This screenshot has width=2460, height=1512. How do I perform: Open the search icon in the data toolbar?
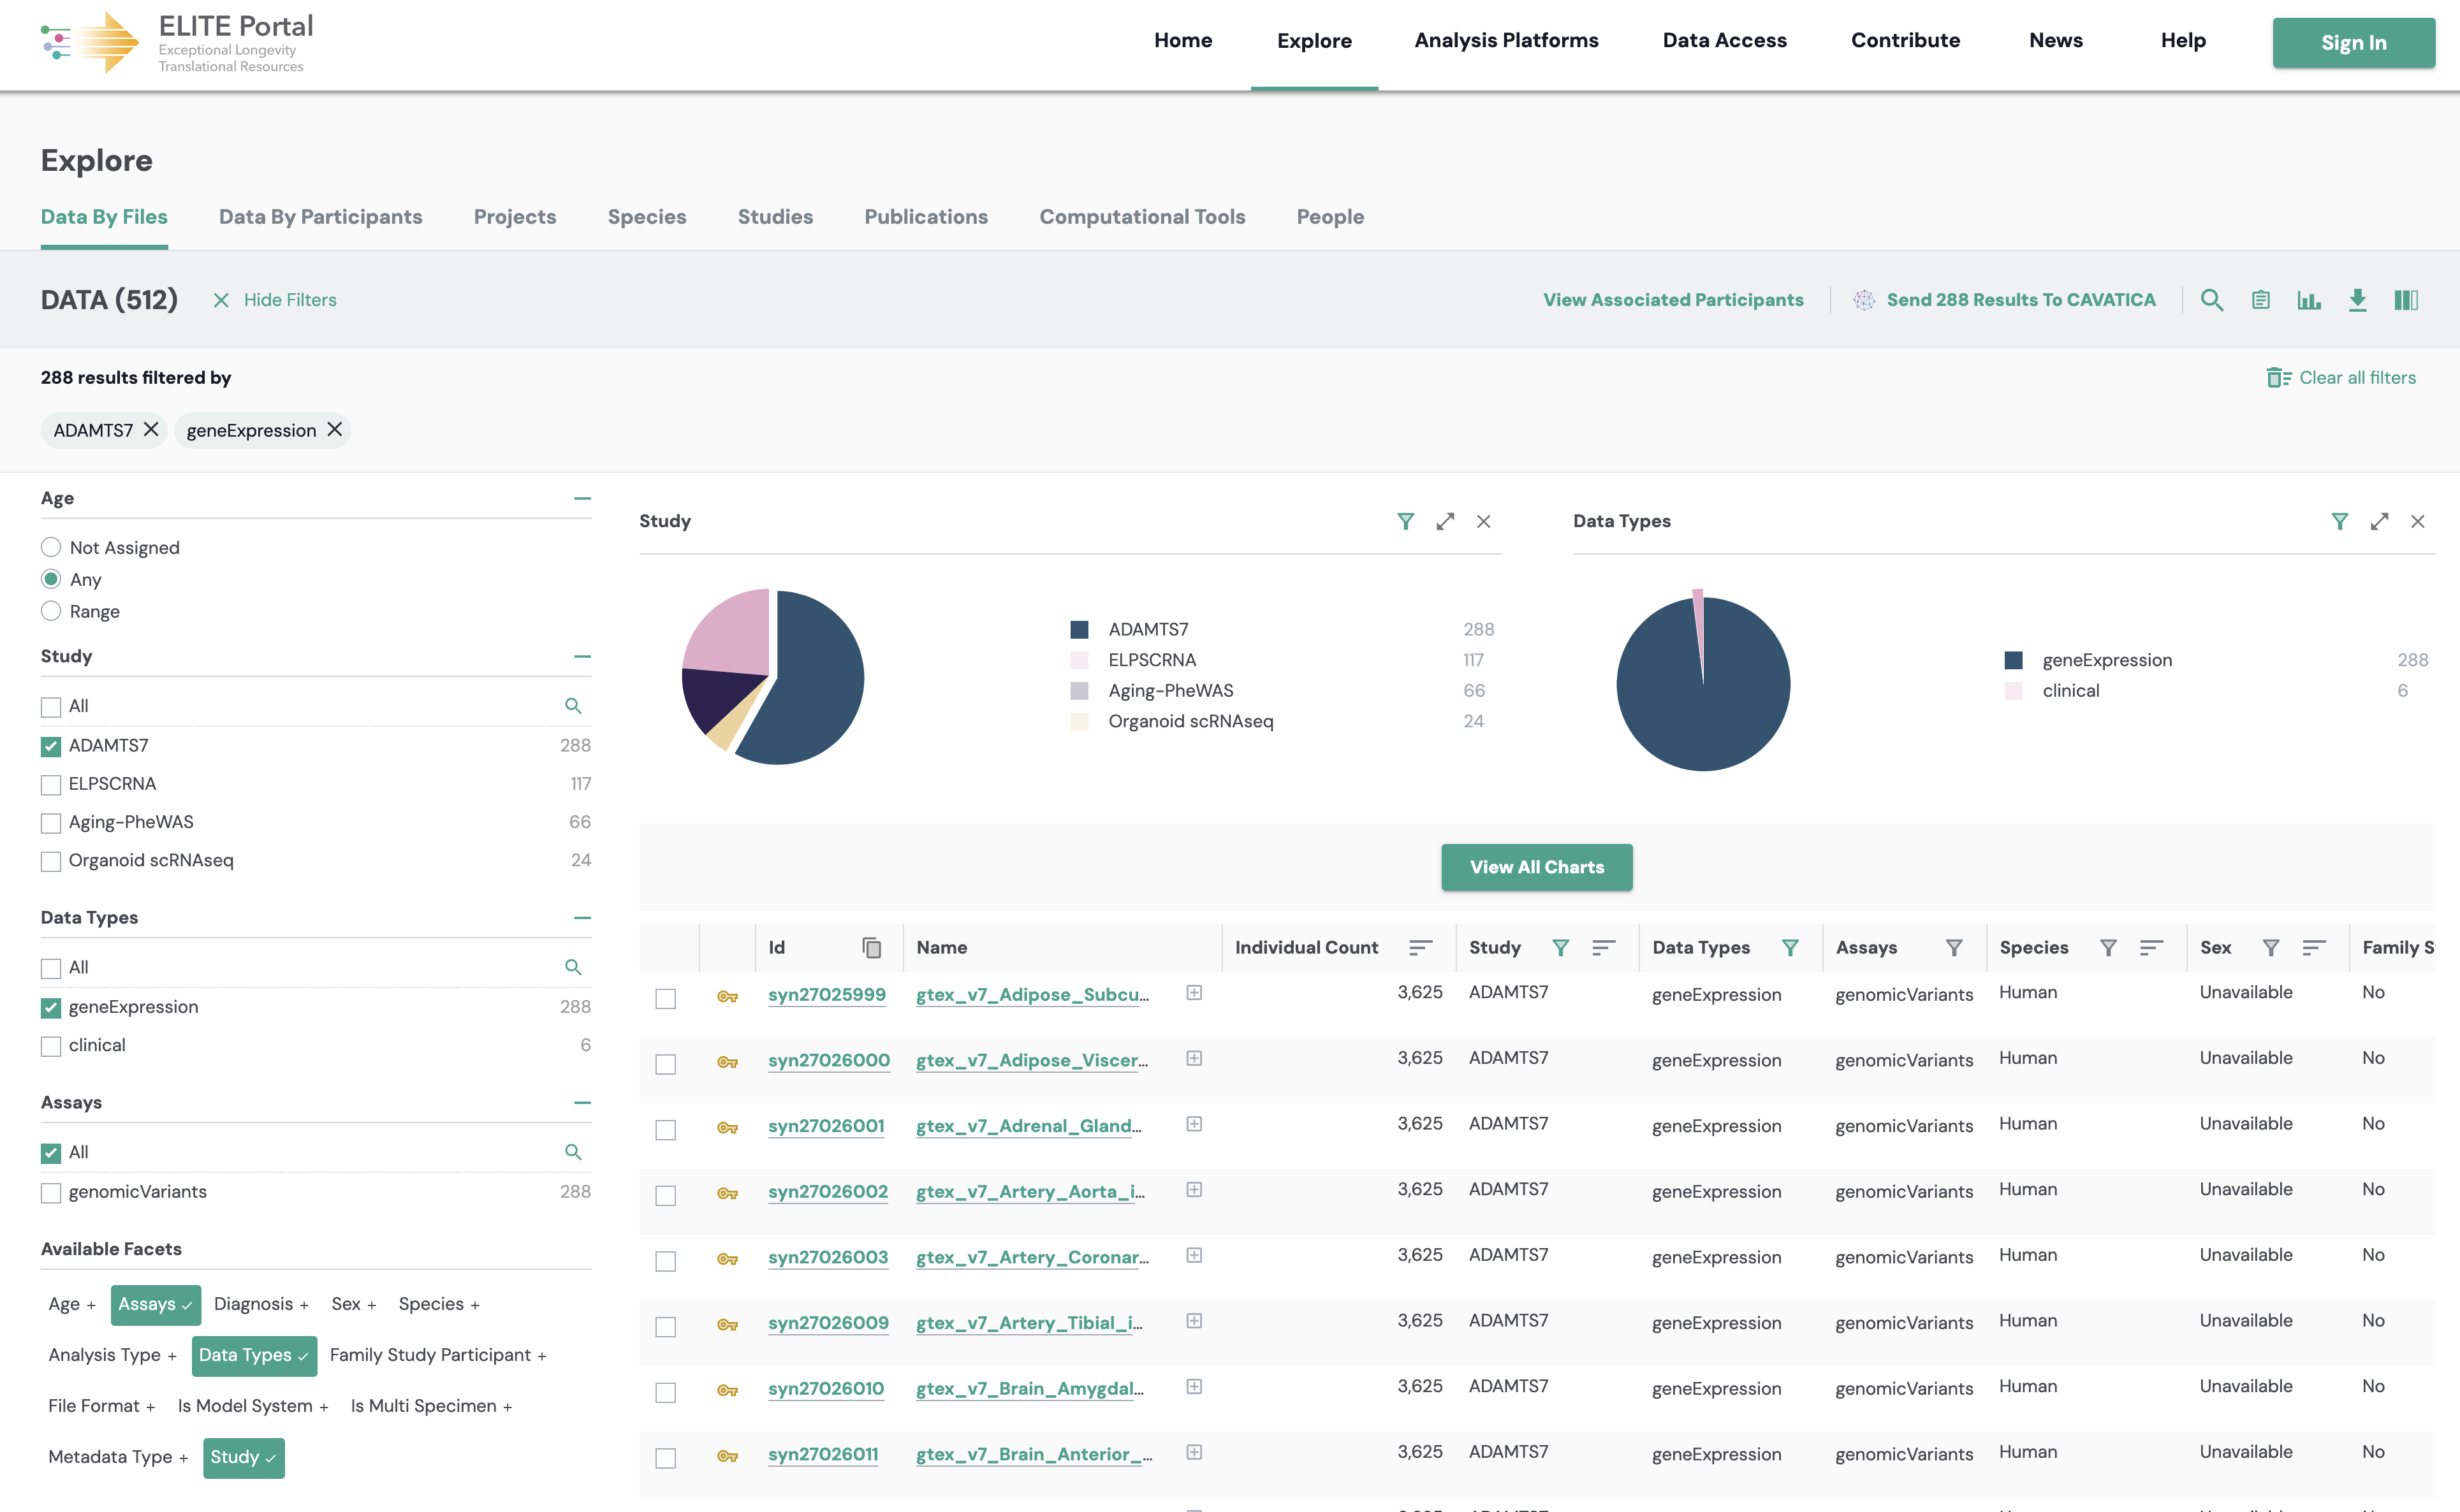pyautogui.click(x=2212, y=300)
